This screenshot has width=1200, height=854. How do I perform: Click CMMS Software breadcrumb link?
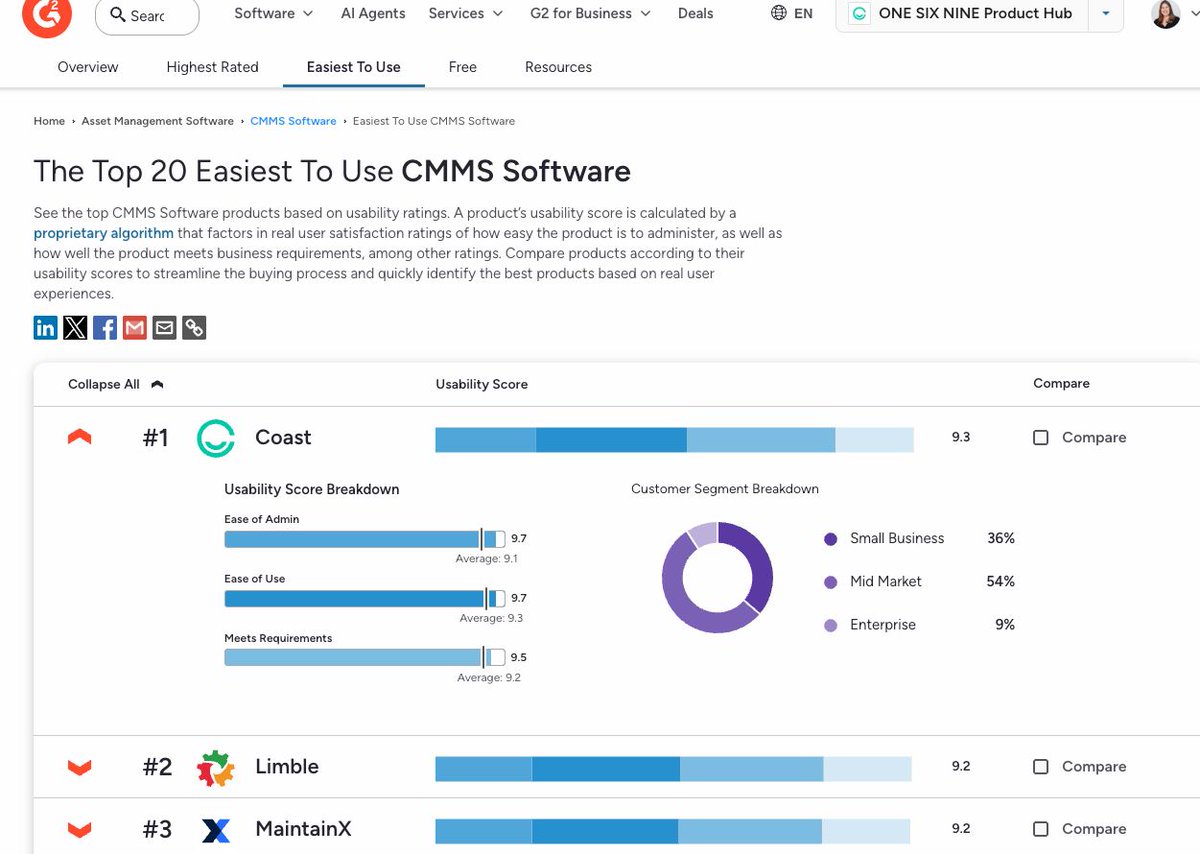(x=293, y=121)
